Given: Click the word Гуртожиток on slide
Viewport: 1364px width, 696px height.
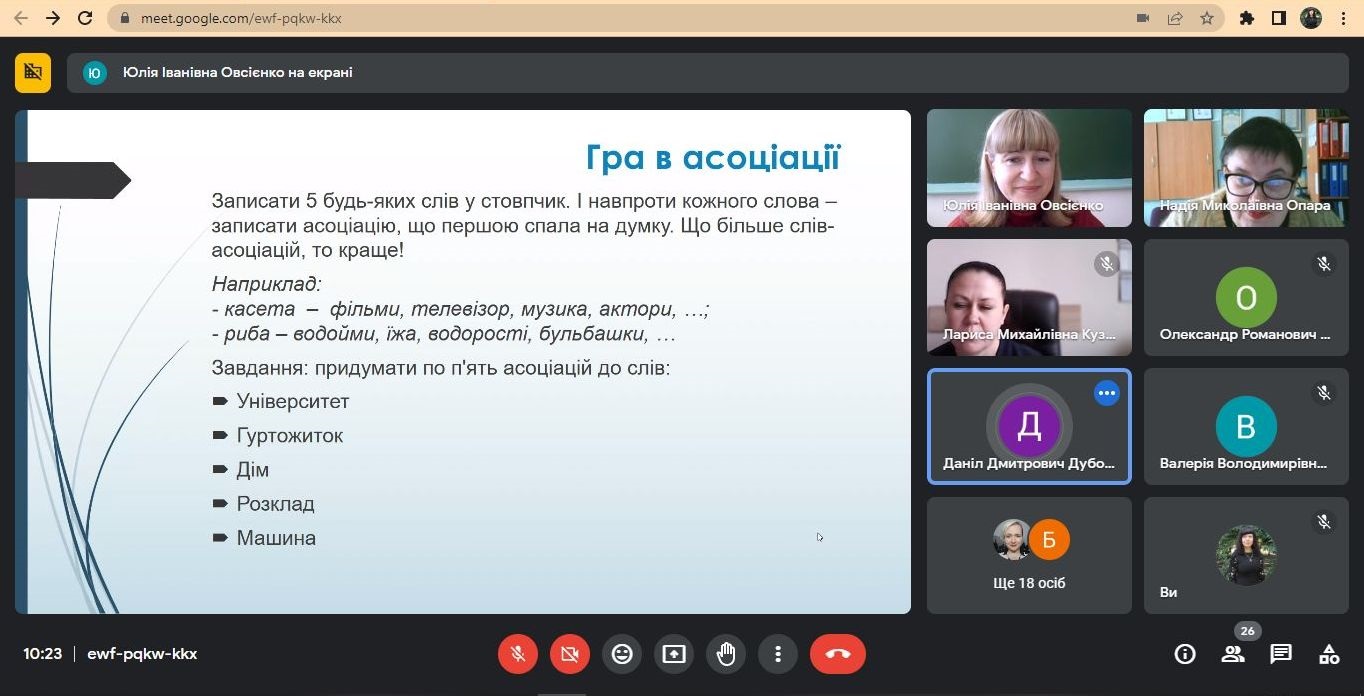Looking at the screenshot, I should pyautogui.click(x=290, y=435).
